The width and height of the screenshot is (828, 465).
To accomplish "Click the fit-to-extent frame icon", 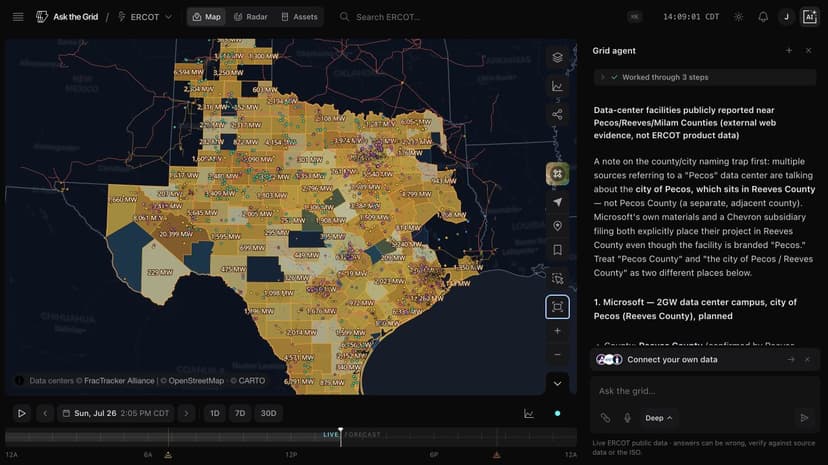I will tap(557, 307).
